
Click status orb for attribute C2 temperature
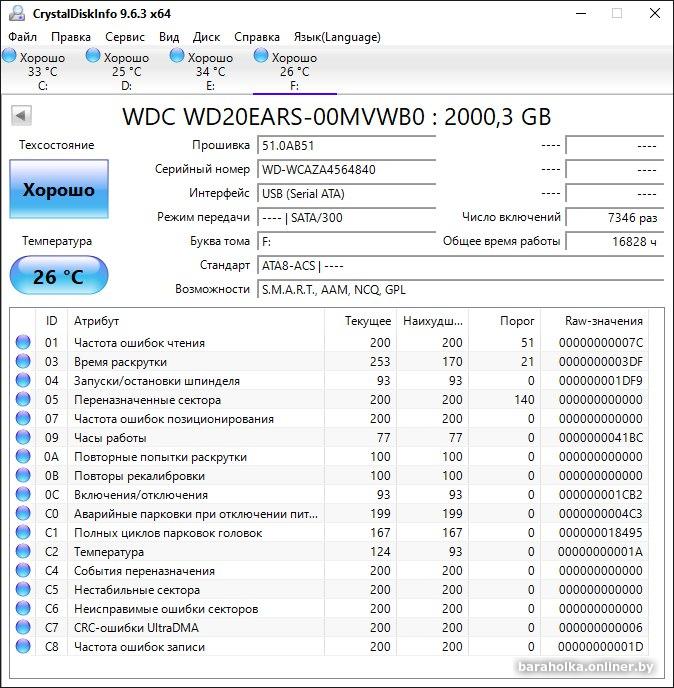click(x=23, y=552)
